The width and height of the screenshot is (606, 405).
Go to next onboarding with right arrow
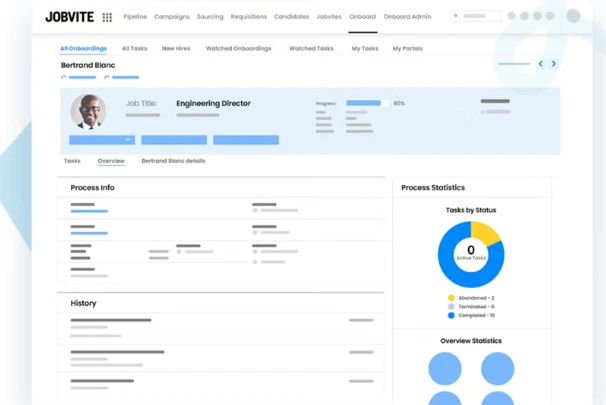pyautogui.click(x=554, y=64)
